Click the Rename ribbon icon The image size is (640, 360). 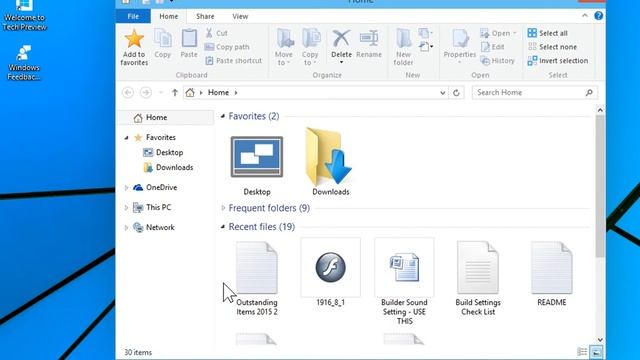click(x=369, y=38)
